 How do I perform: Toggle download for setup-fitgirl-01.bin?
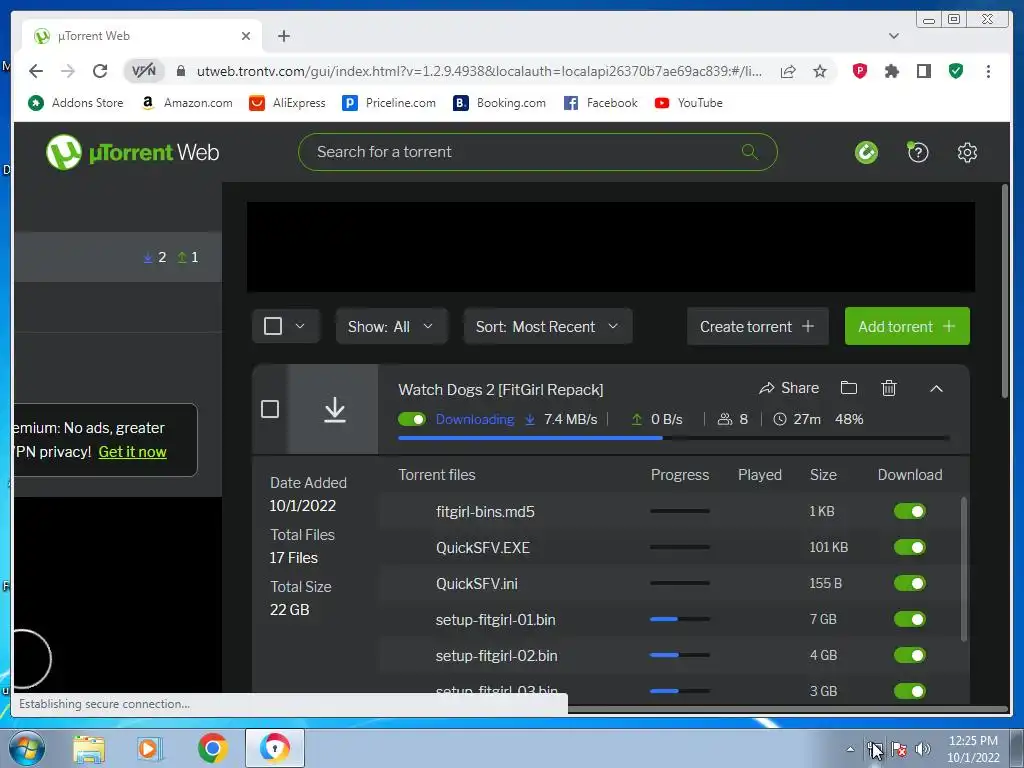pyautogui.click(x=910, y=619)
